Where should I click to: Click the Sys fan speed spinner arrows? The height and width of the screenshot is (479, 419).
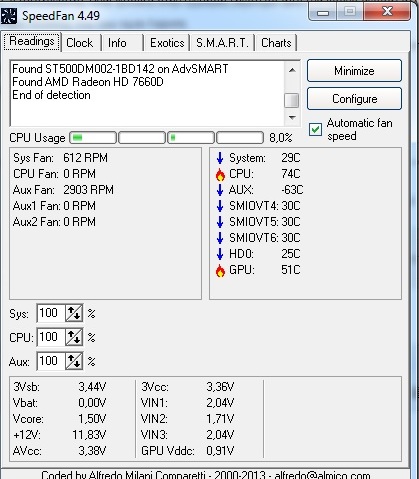(x=74, y=313)
